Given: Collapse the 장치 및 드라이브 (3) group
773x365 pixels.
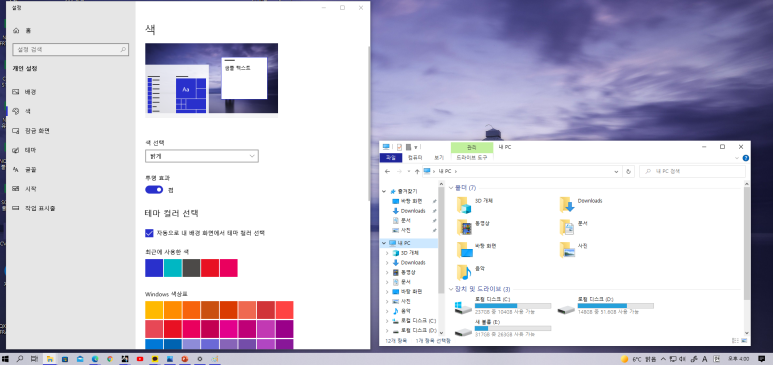Looking at the screenshot, I should point(452,289).
